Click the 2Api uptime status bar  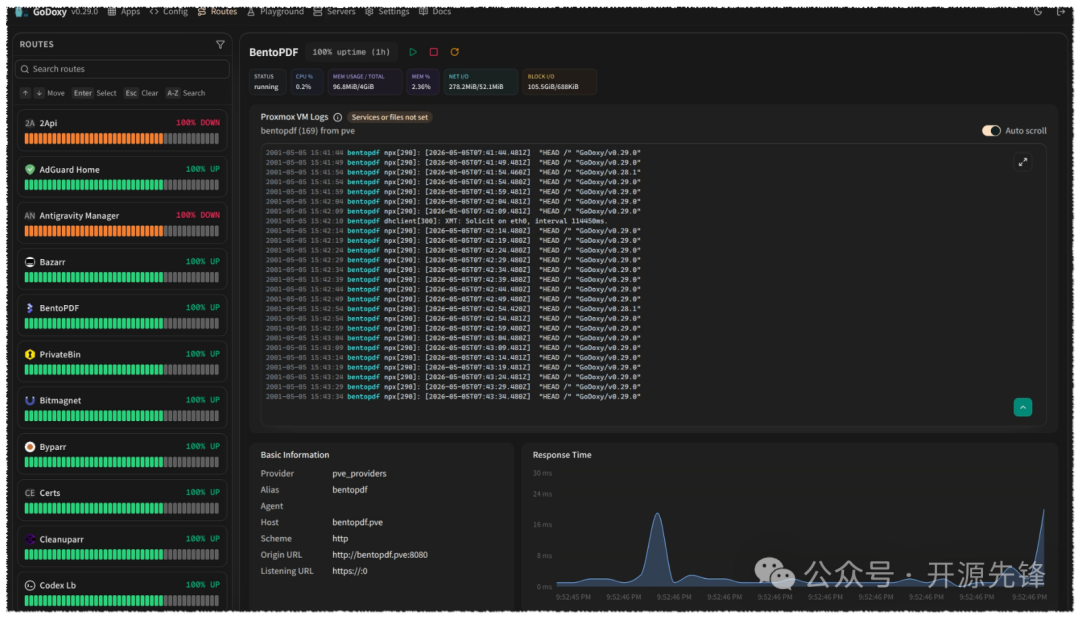pyautogui.click(x=122, y=138)
